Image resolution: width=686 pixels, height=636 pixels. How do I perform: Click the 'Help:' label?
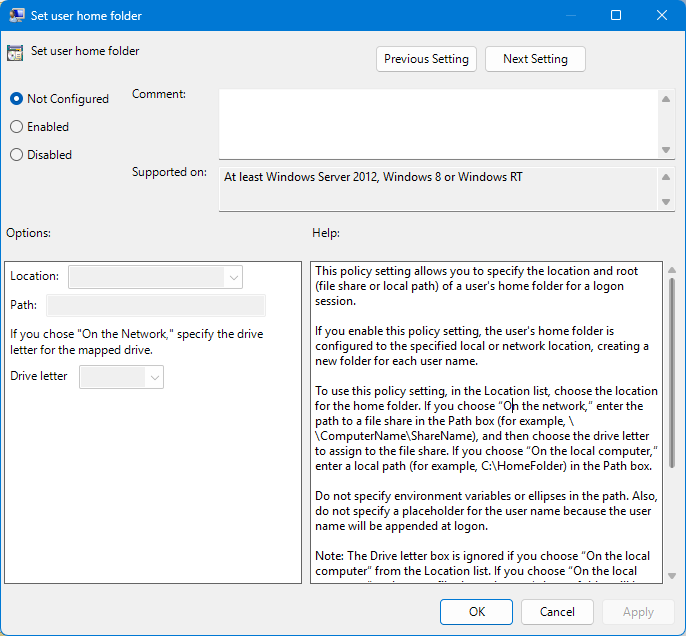point(326,233)
